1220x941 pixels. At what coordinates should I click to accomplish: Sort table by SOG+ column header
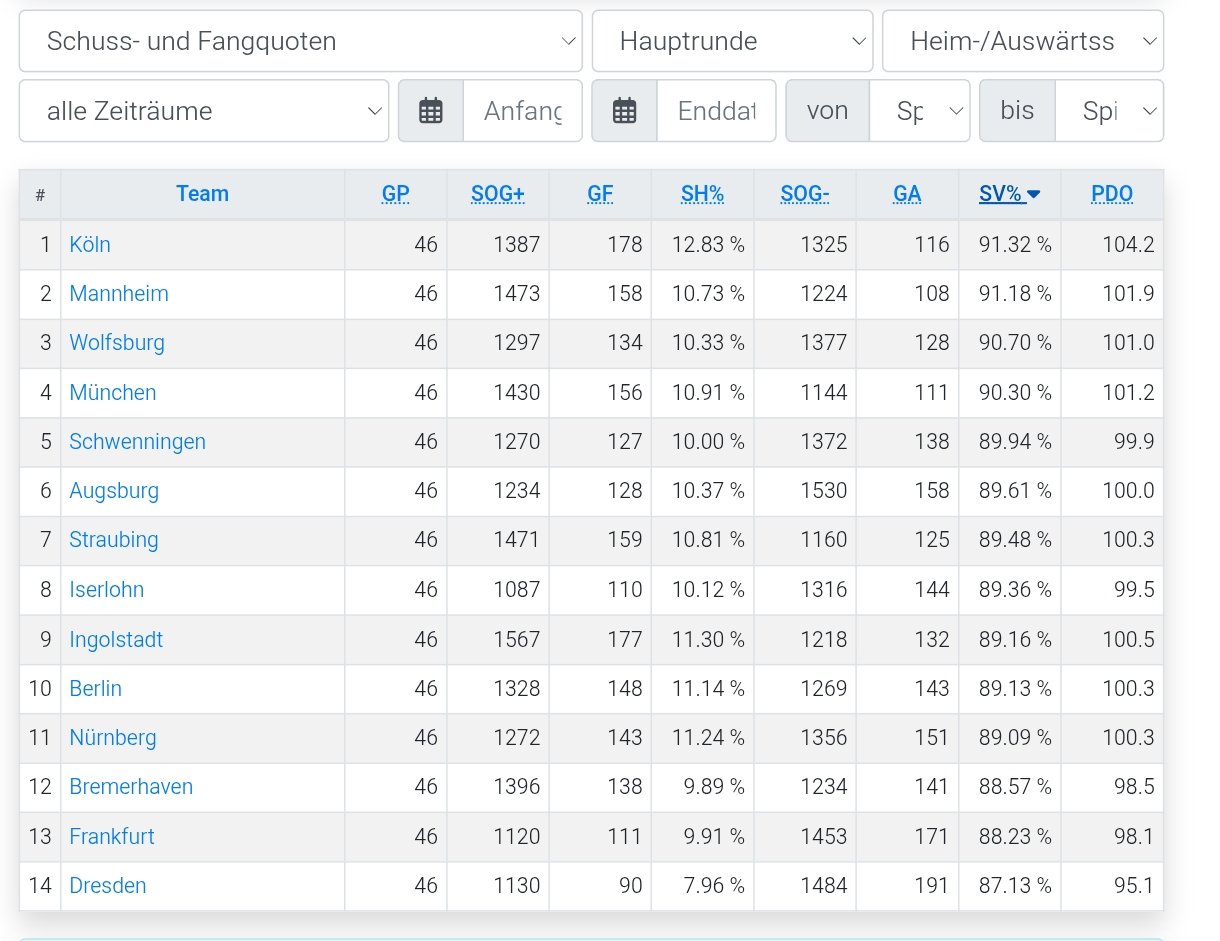tap(497, 194)
